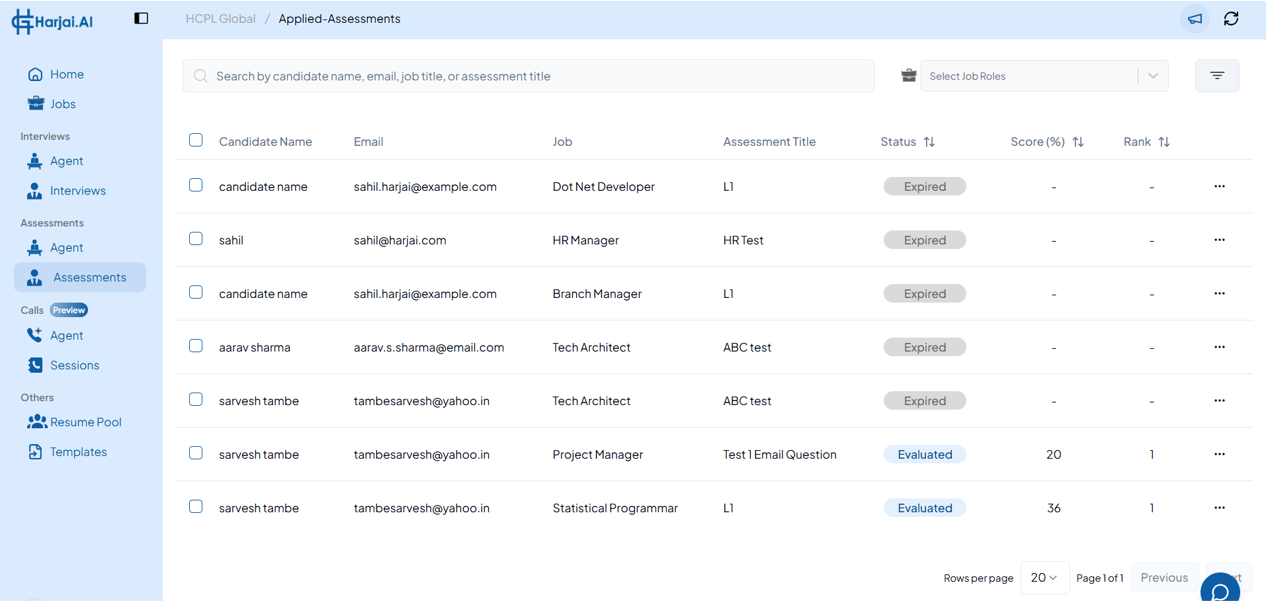Image resolution: width=1266 pixels, height=601 pixels.
Task: Open actions menu for Statistical Programmar row
Action: [1219, 508]
